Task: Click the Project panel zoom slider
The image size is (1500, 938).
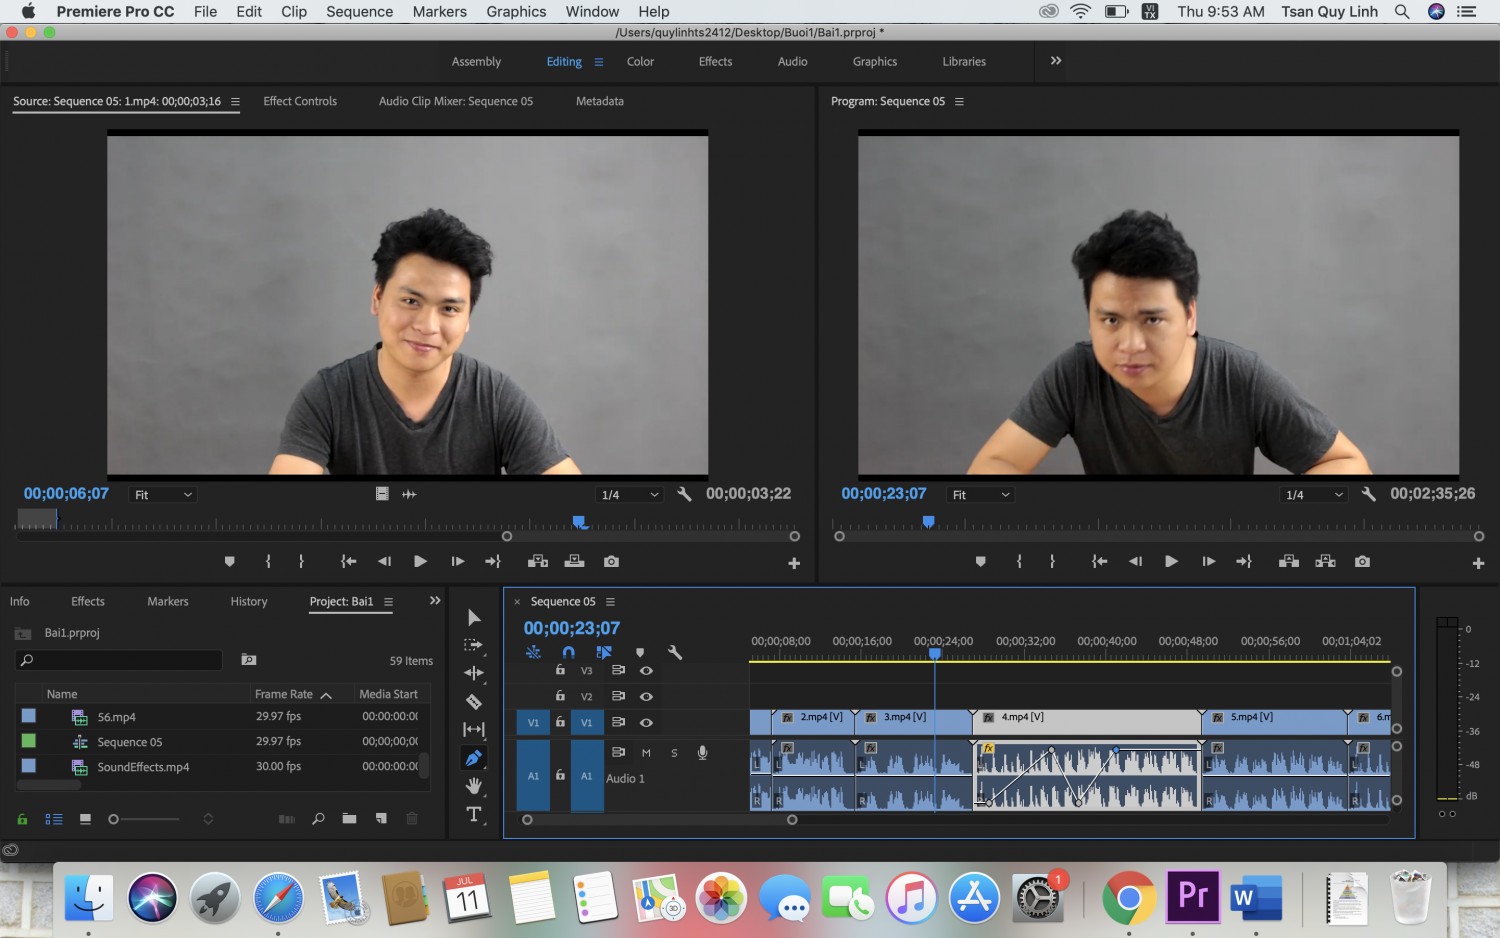Action: click(145, 819)
